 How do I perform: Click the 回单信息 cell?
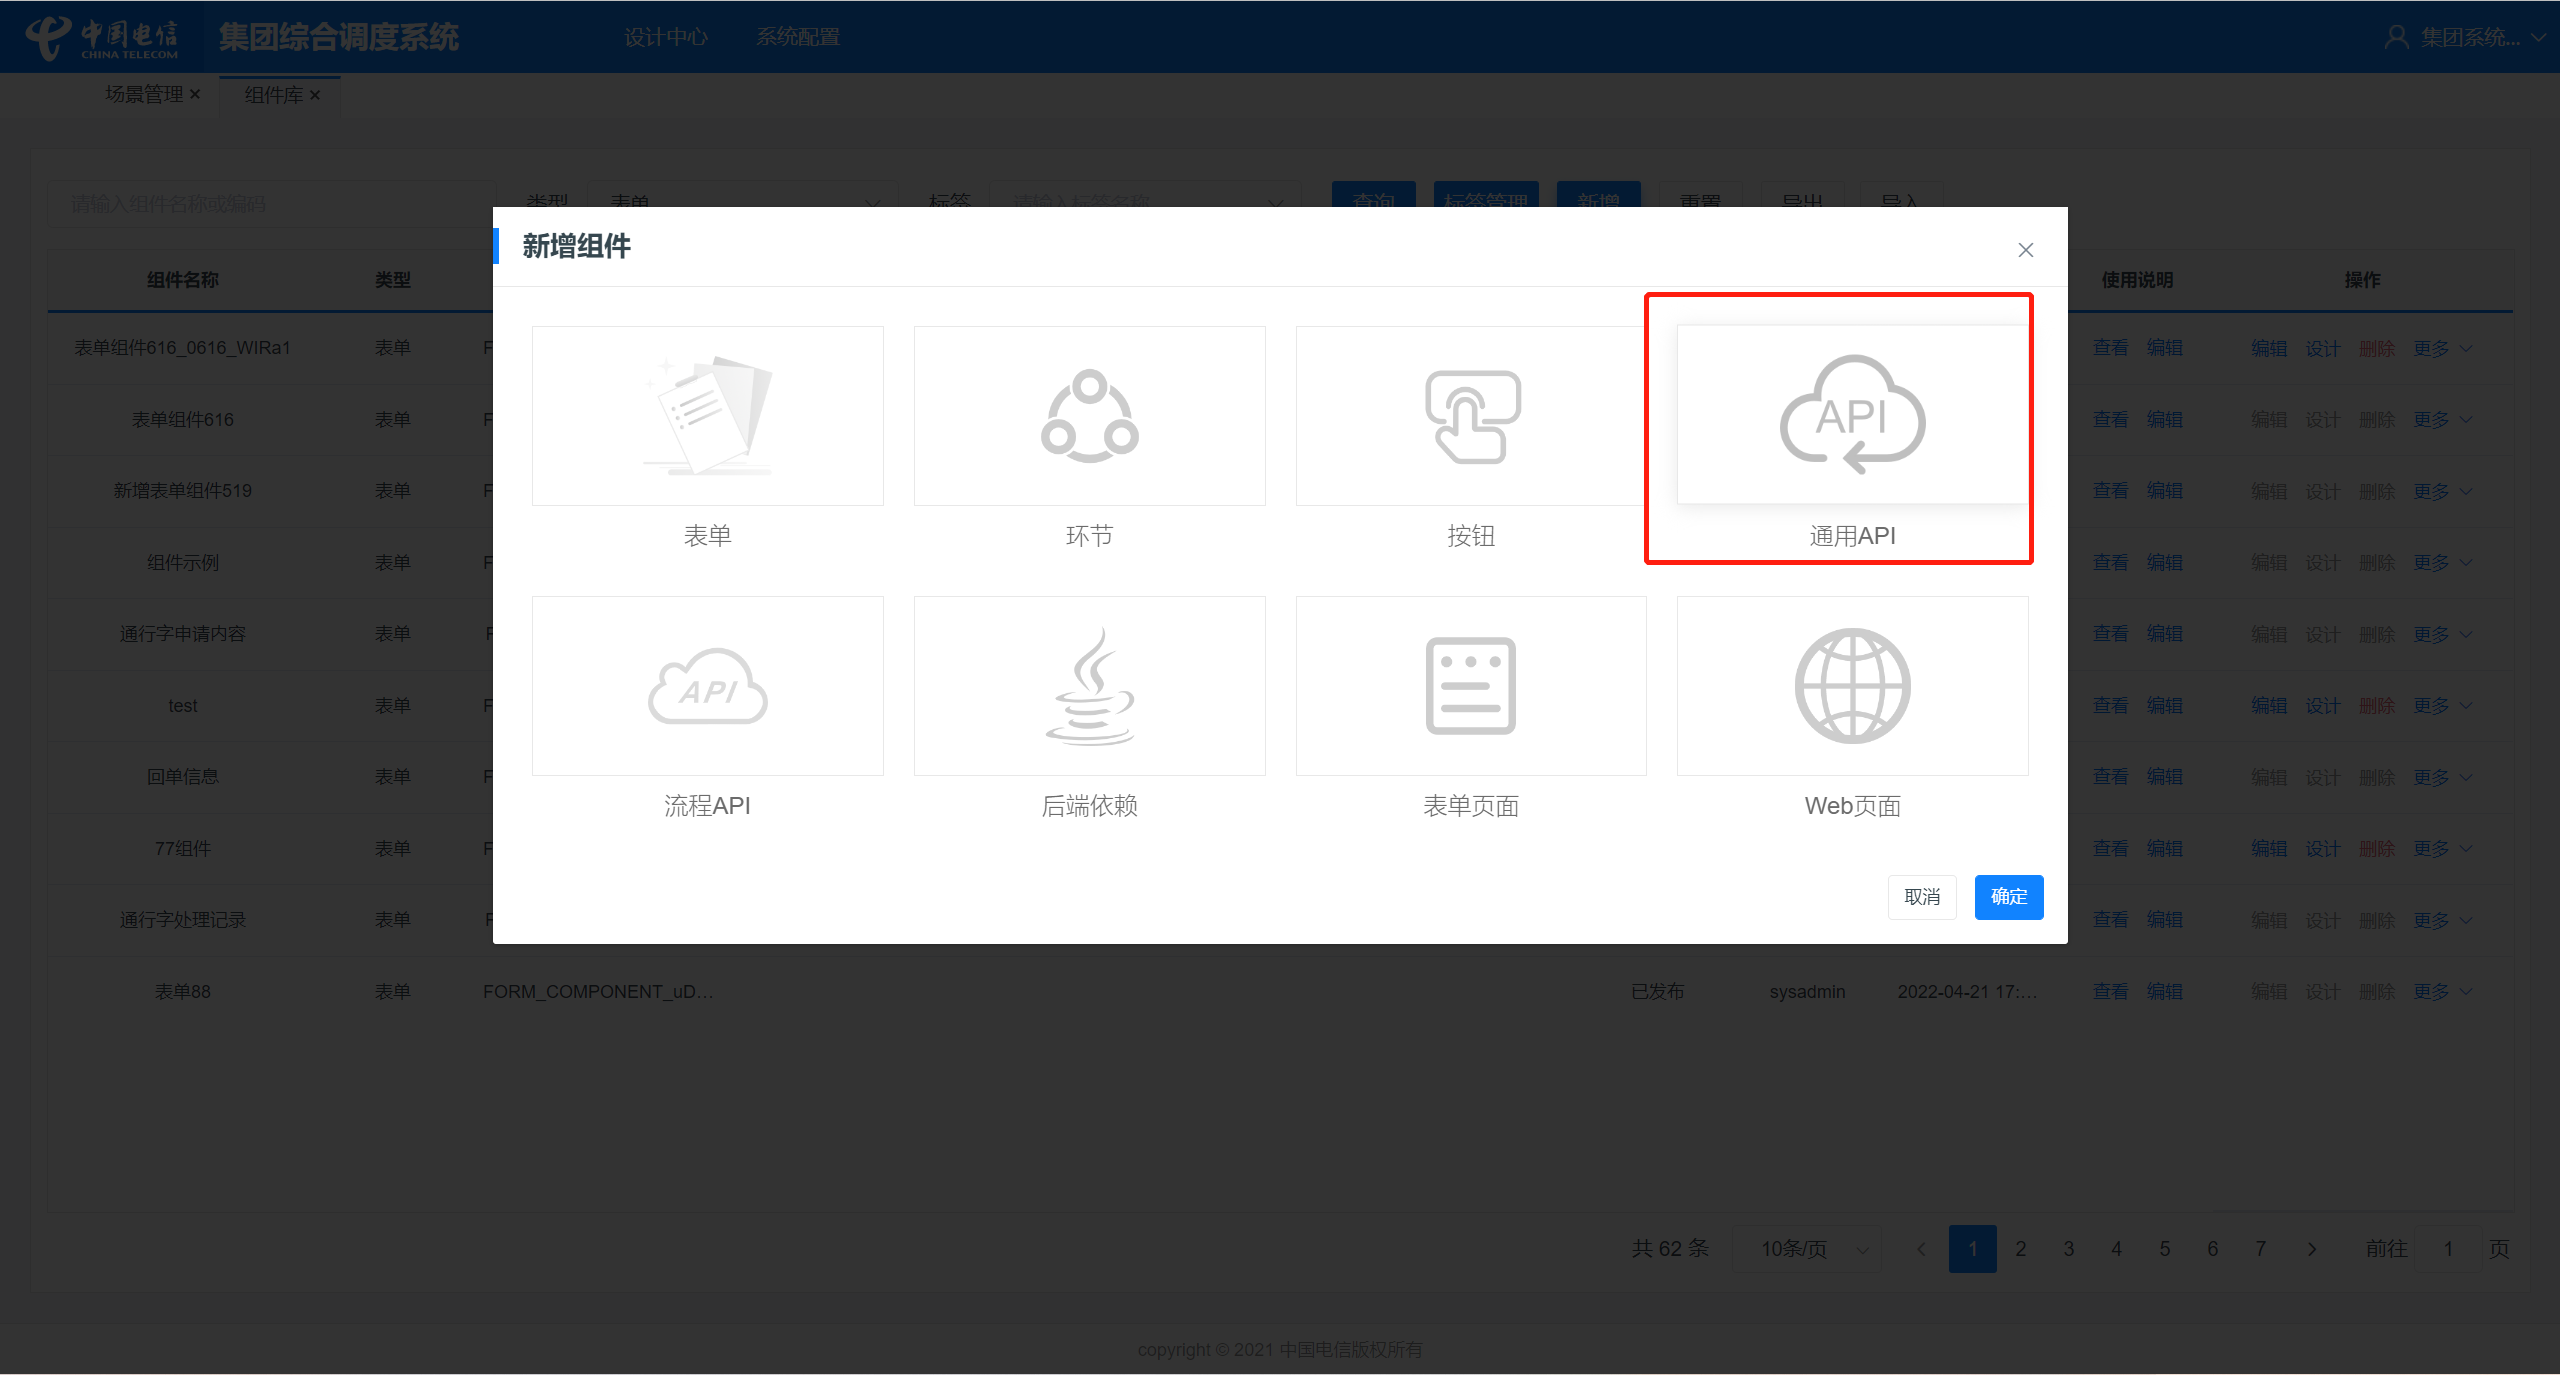pos(182,777)
